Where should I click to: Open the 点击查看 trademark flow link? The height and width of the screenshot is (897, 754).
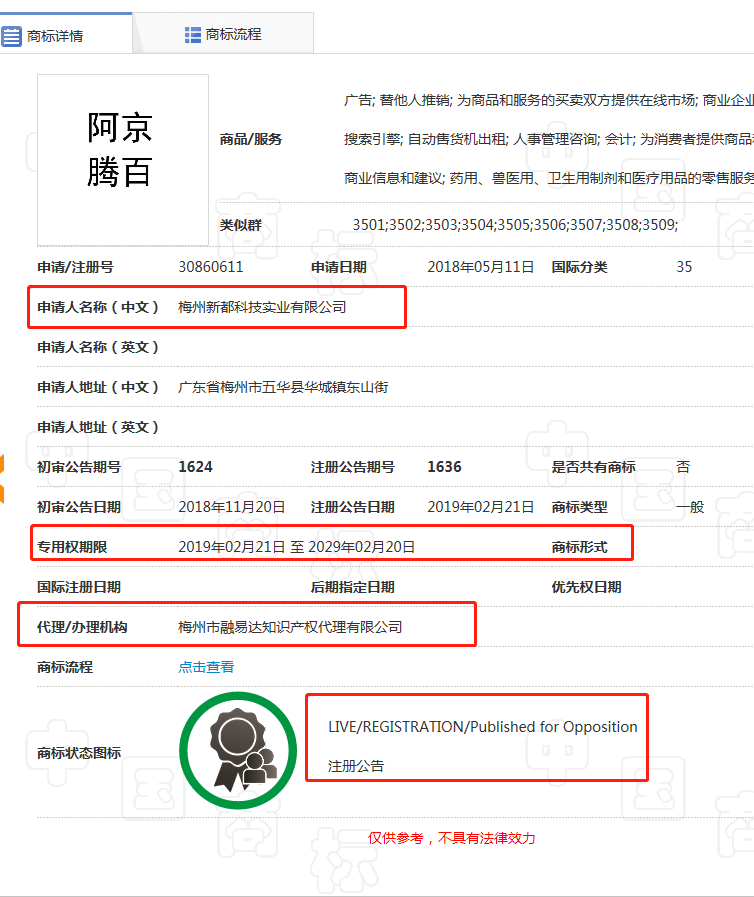[x=206, y=667]
